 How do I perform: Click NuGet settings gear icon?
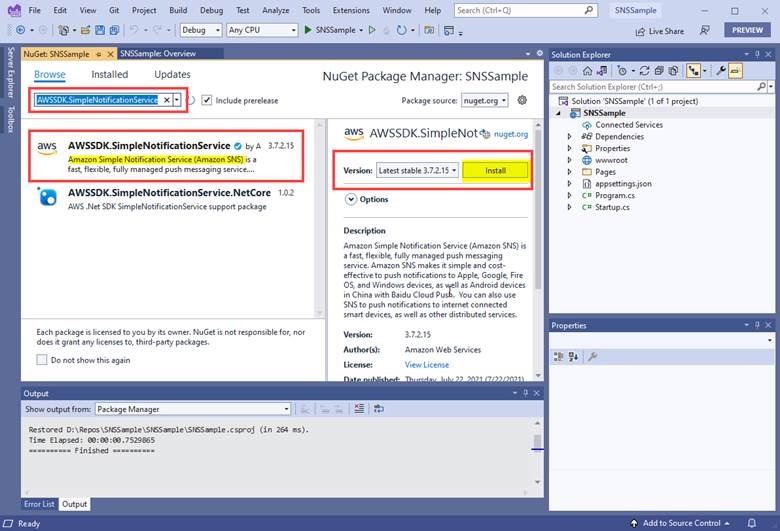(522, 100)
